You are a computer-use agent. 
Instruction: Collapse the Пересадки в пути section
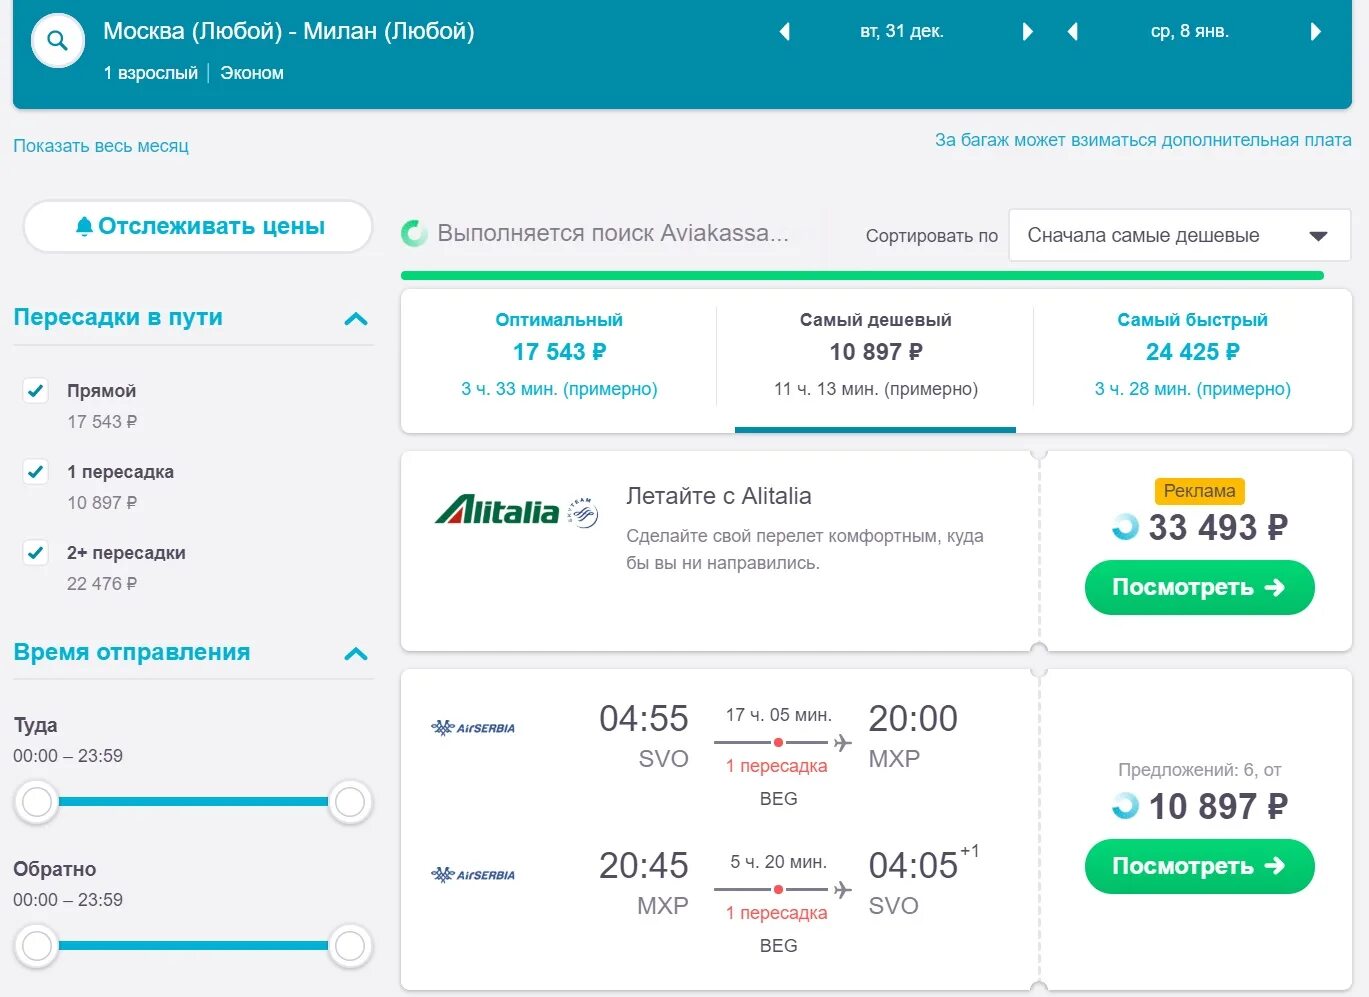pos(355,319)
